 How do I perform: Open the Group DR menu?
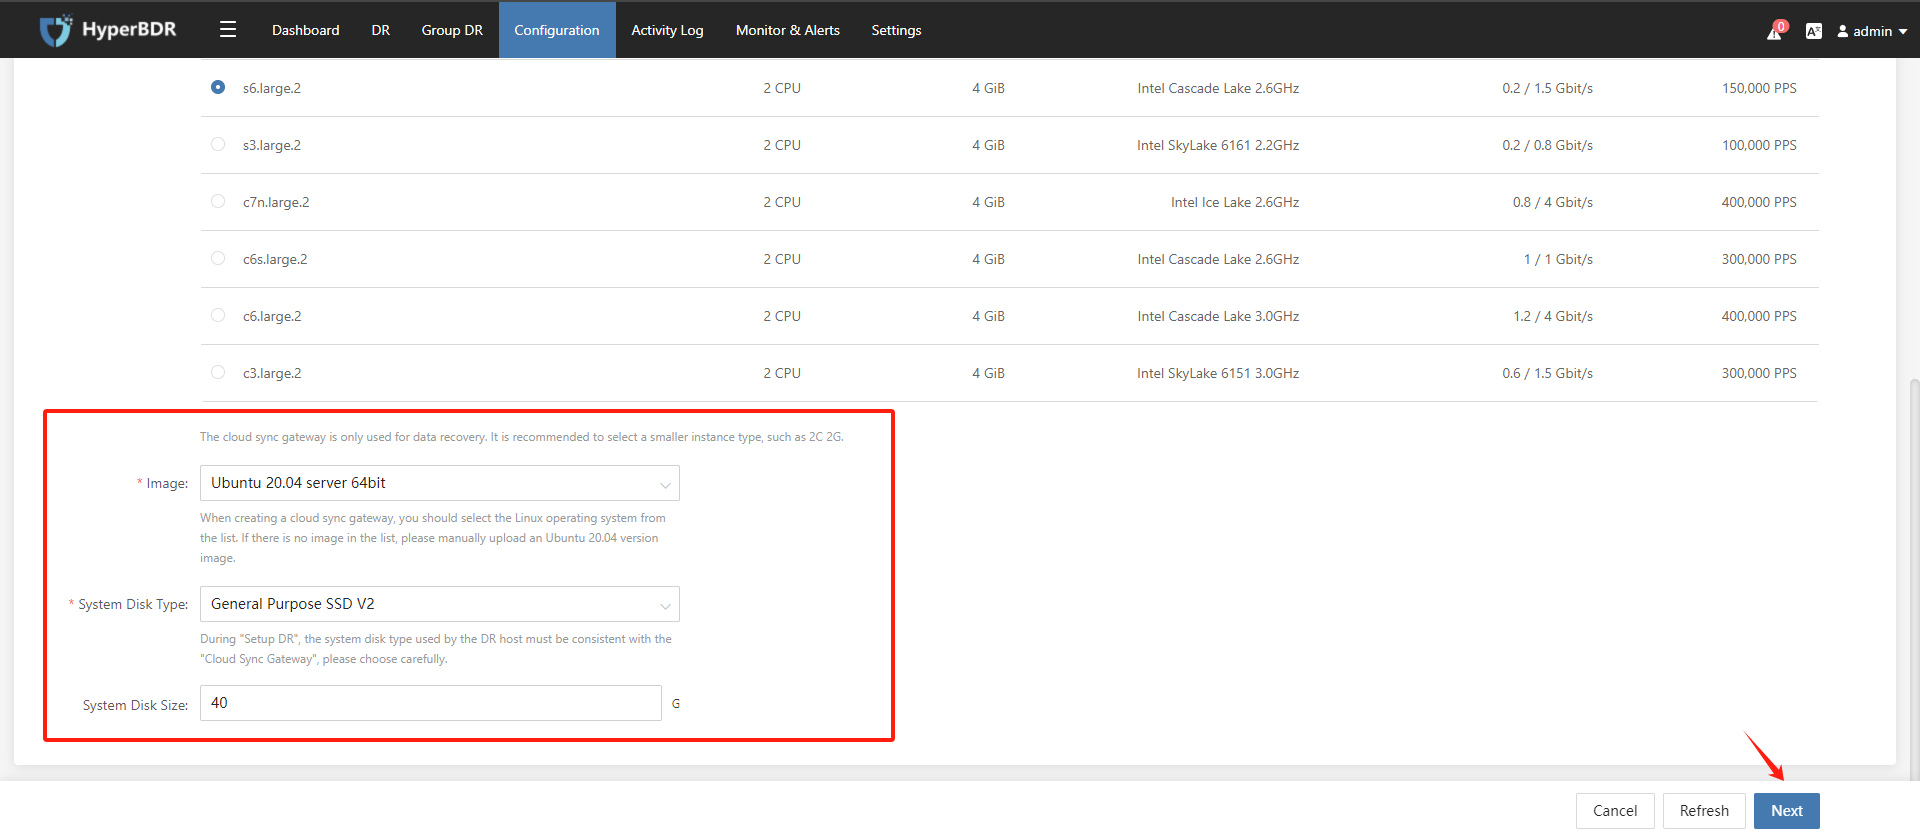click(452, 30)
